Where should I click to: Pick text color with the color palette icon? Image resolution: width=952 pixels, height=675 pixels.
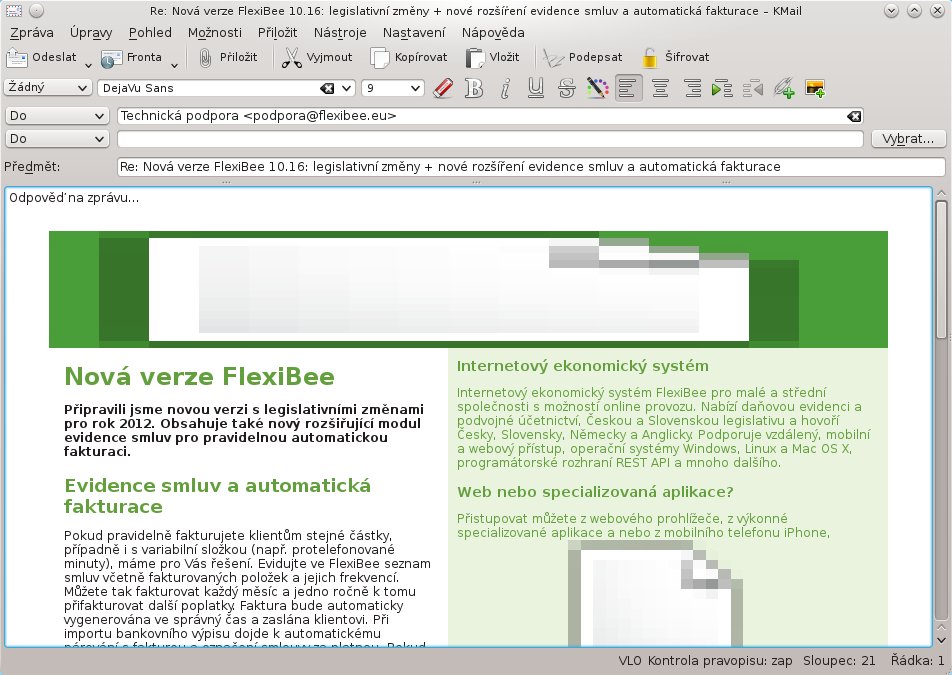[596, 89]
